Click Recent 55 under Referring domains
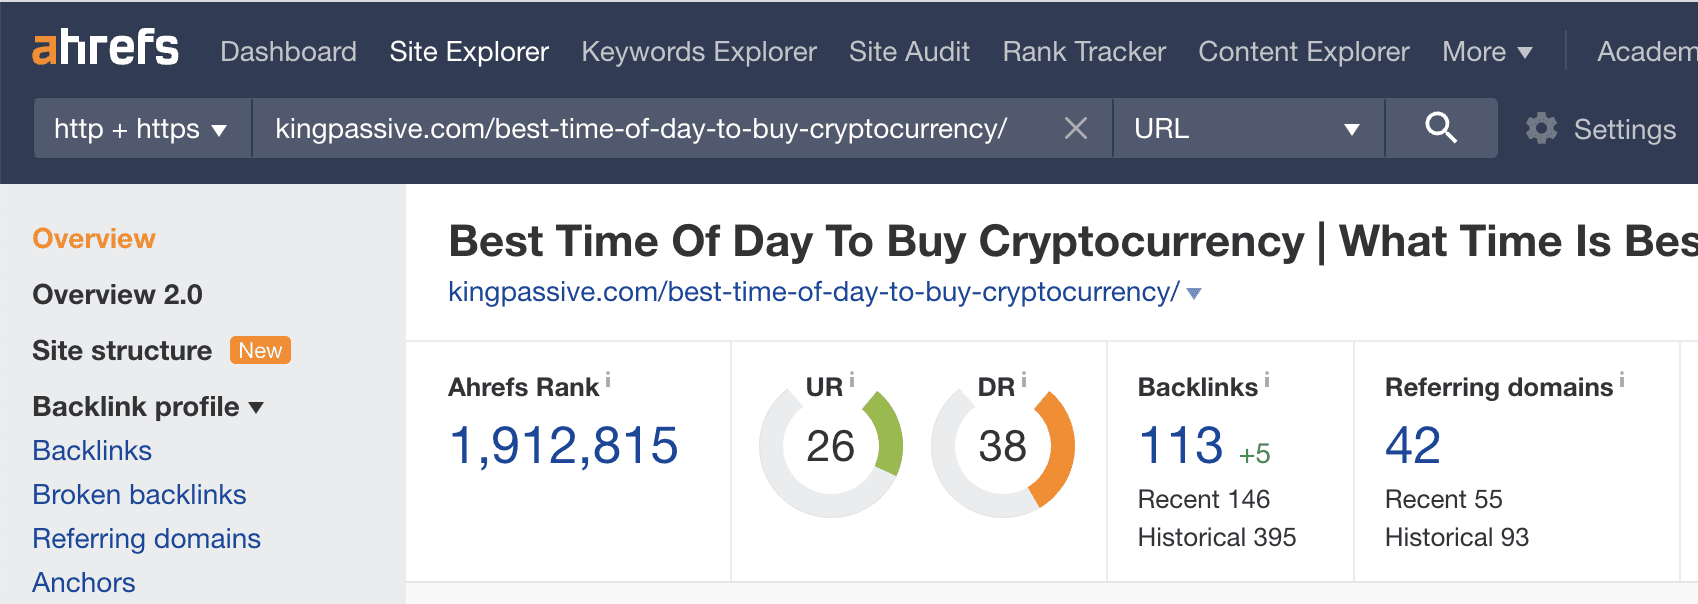 [x=1444, y=499]
